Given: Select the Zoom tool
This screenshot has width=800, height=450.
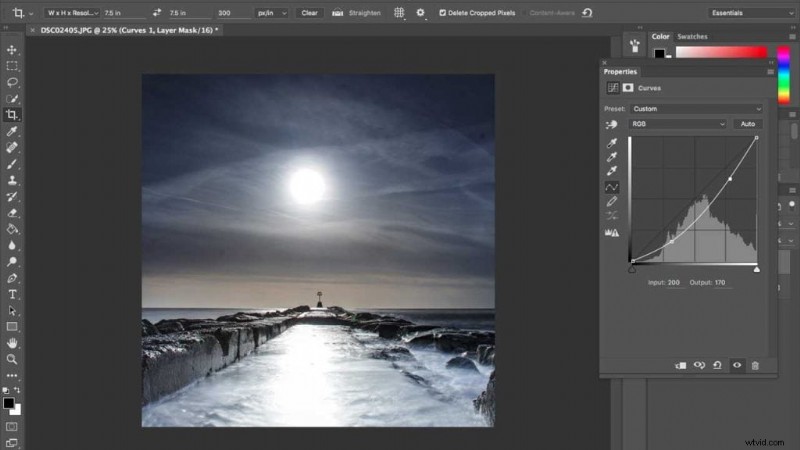Looking at the screenshot, I should pos(12,359).
